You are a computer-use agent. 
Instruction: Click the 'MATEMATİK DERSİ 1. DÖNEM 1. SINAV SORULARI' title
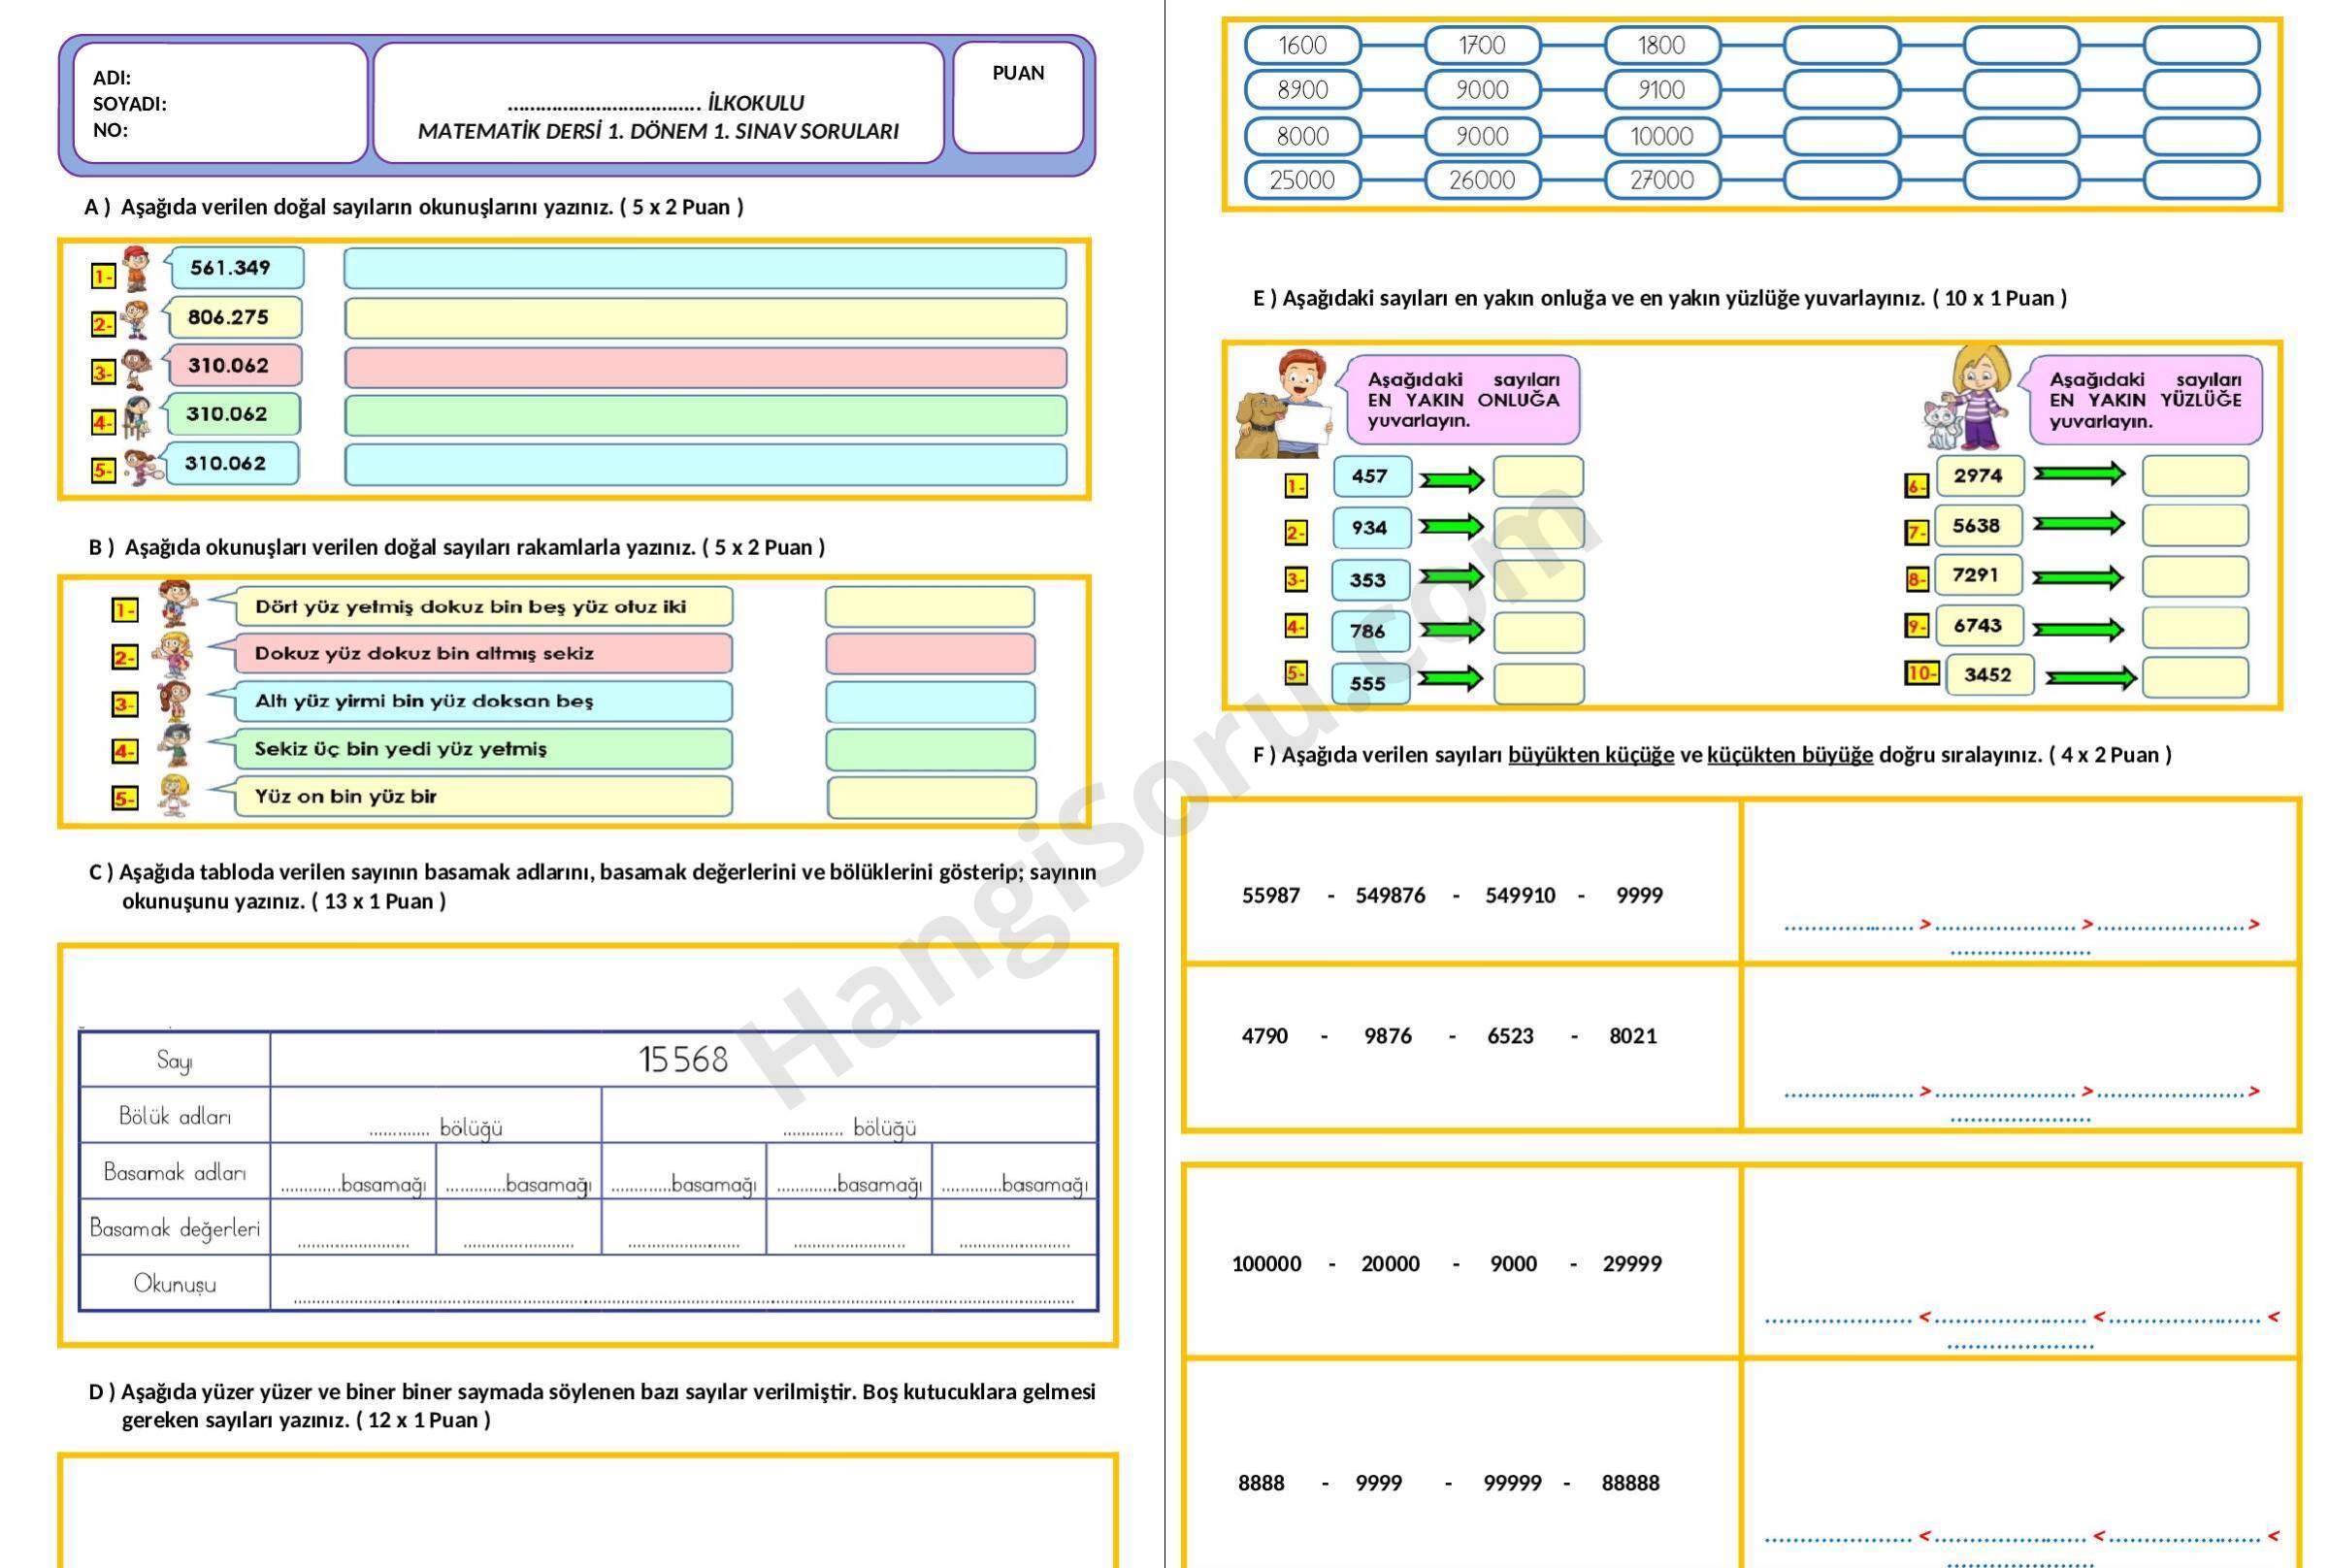(658, 131)
